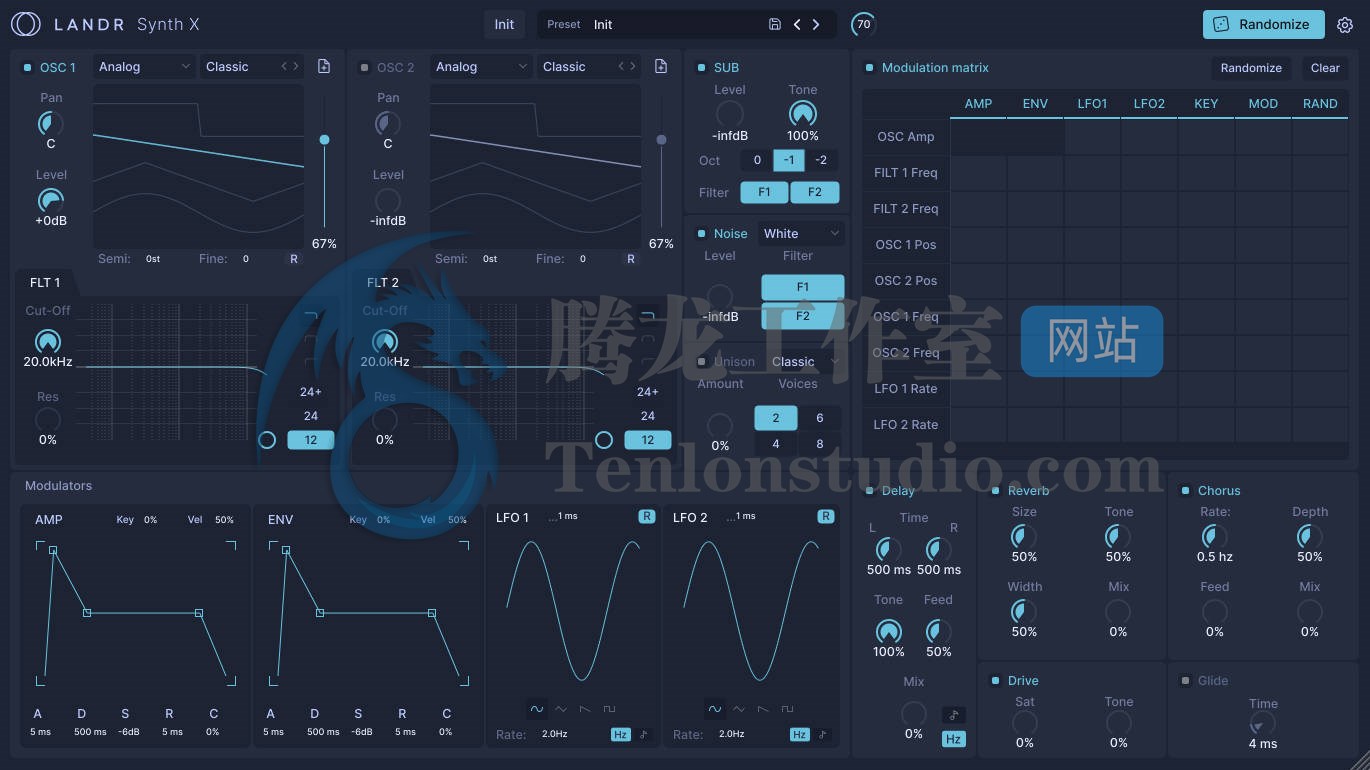Select the sine waveform for LFO 1

[537, 709]
